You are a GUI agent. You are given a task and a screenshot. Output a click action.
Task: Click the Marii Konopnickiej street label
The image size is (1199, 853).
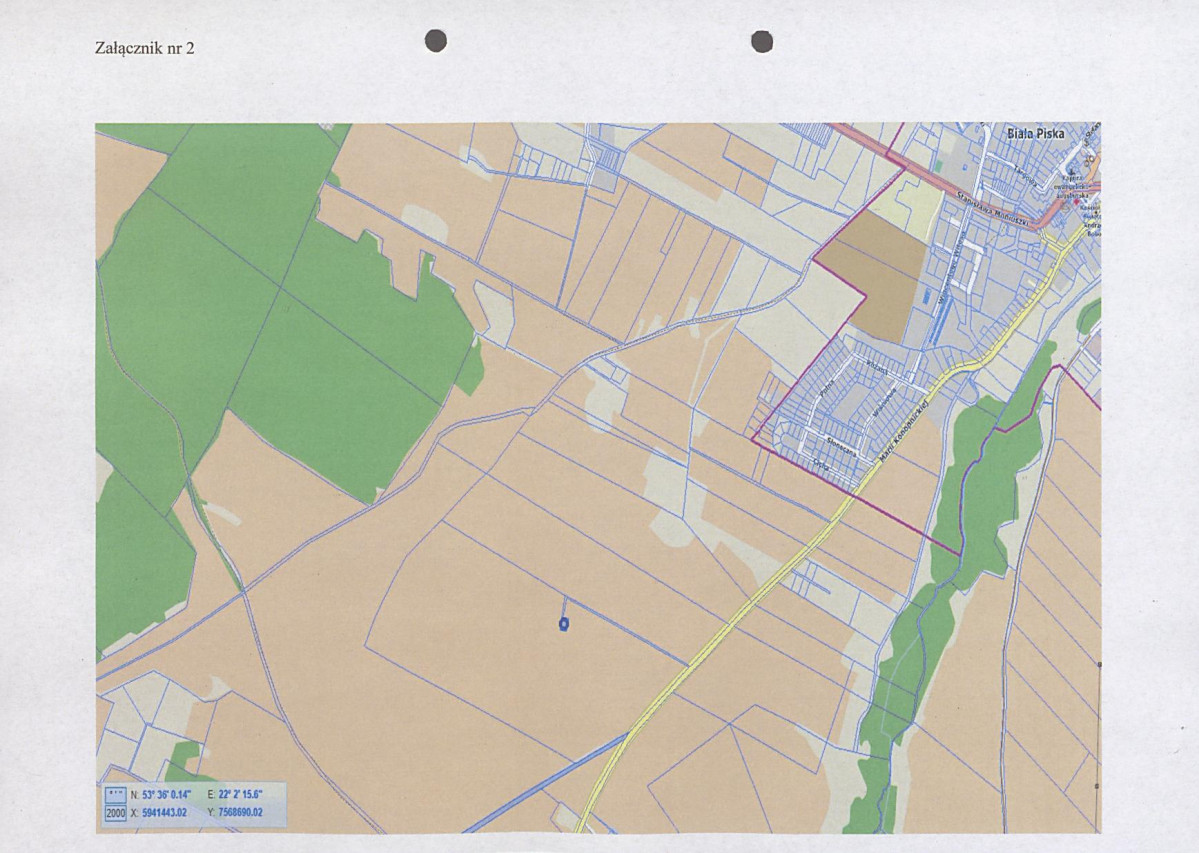coord(903,429)
